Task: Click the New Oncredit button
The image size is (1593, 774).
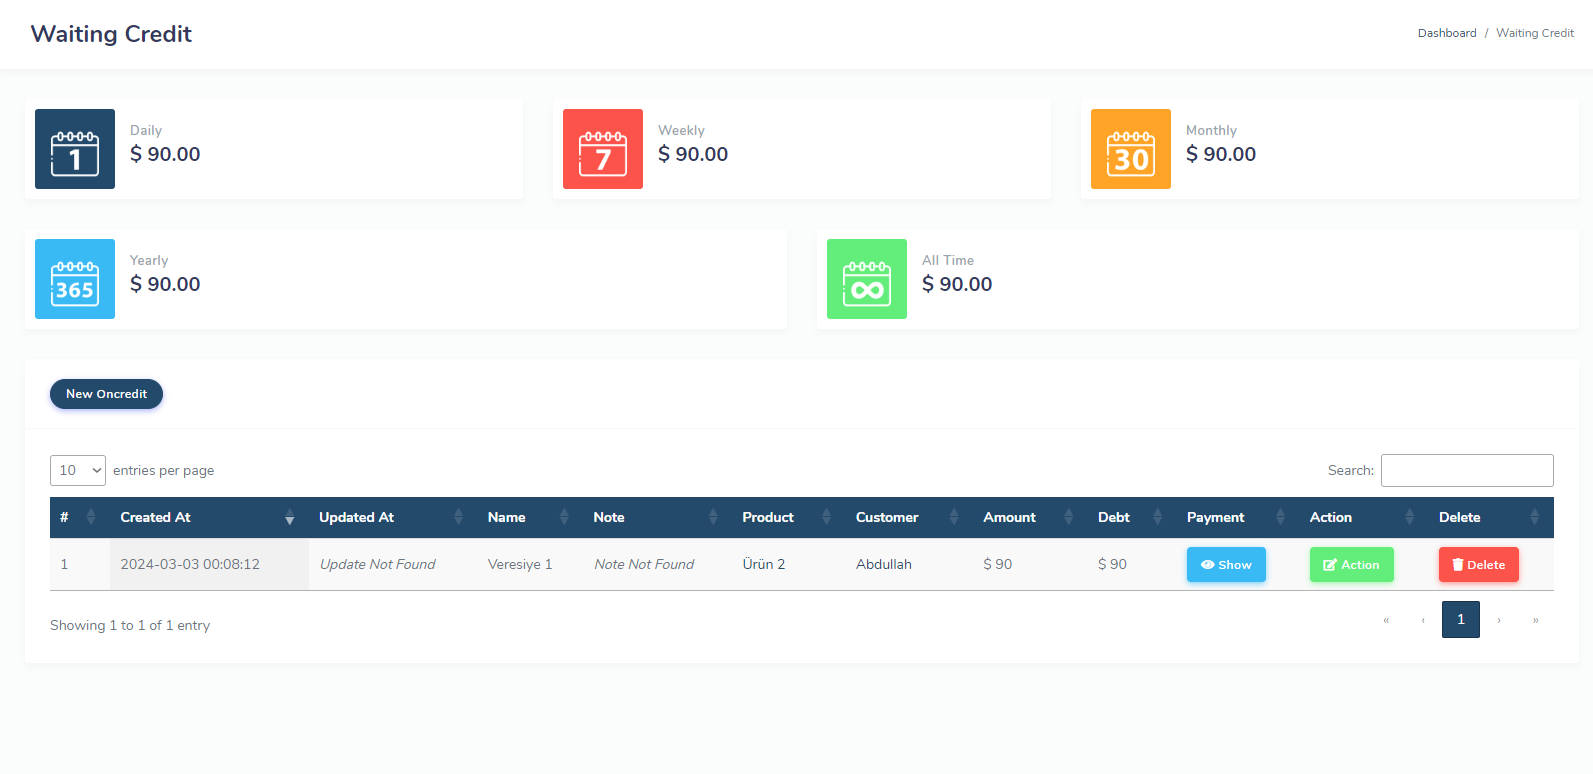Action: 106,394
